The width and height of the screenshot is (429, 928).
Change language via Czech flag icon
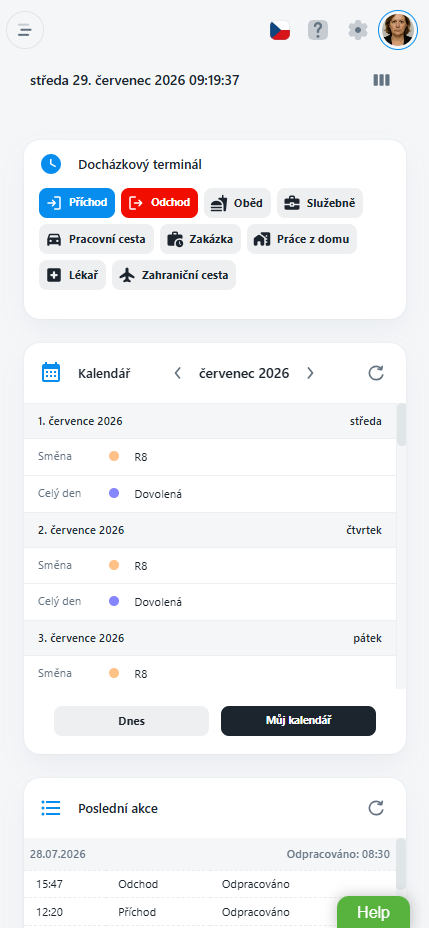coord(280,30)
